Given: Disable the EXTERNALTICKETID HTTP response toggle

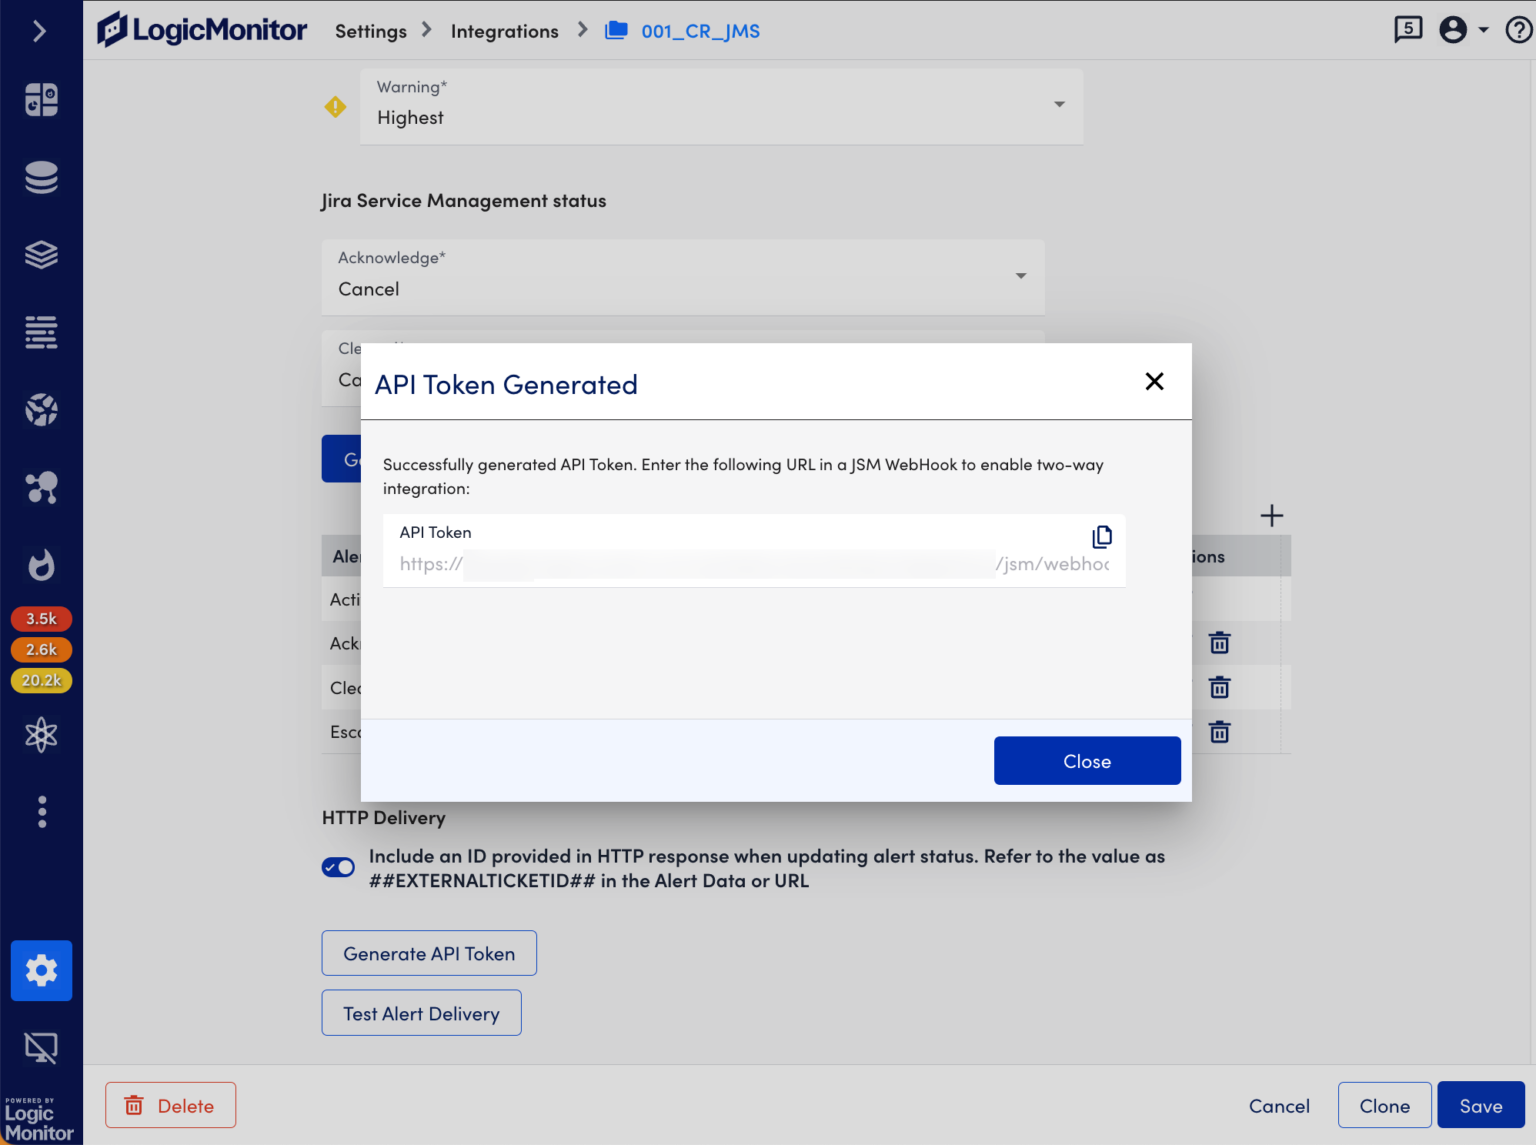Looking at the screenshot, I should (x=338, y=867).
